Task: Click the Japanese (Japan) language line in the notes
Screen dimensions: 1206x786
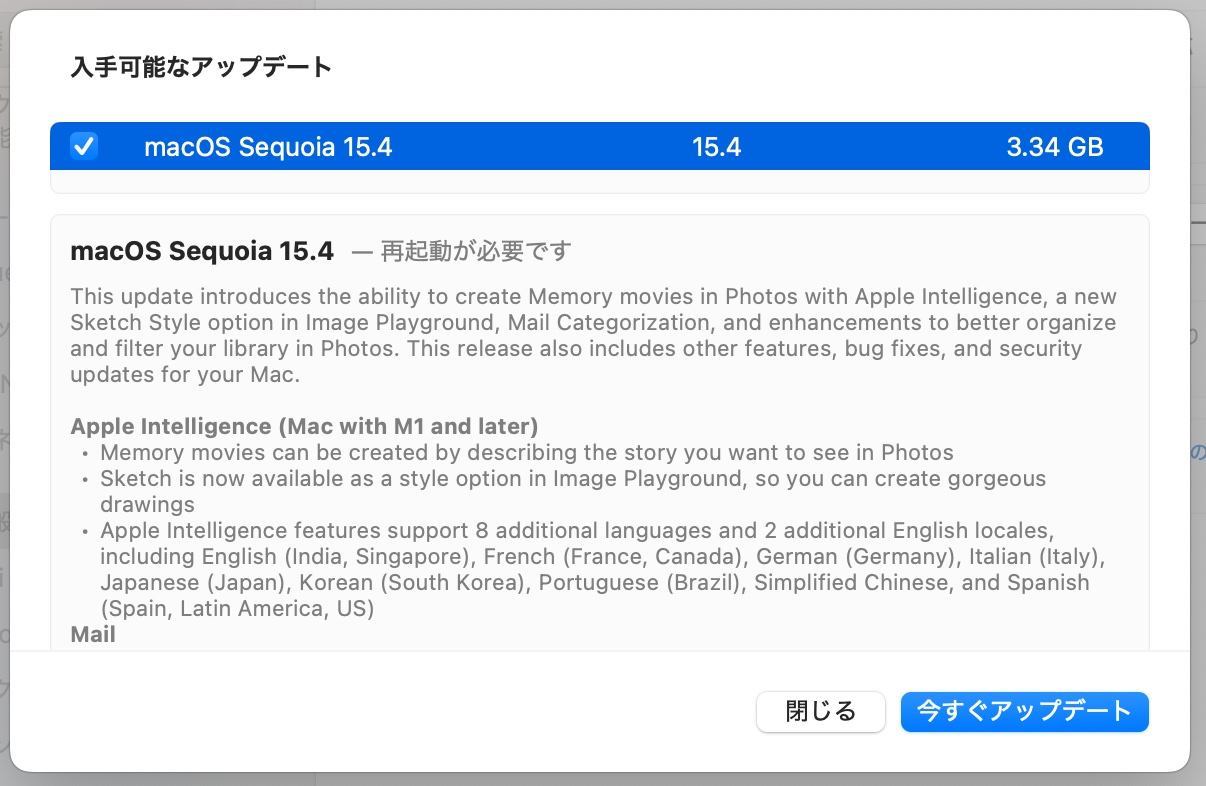Action: click(594, 582)
